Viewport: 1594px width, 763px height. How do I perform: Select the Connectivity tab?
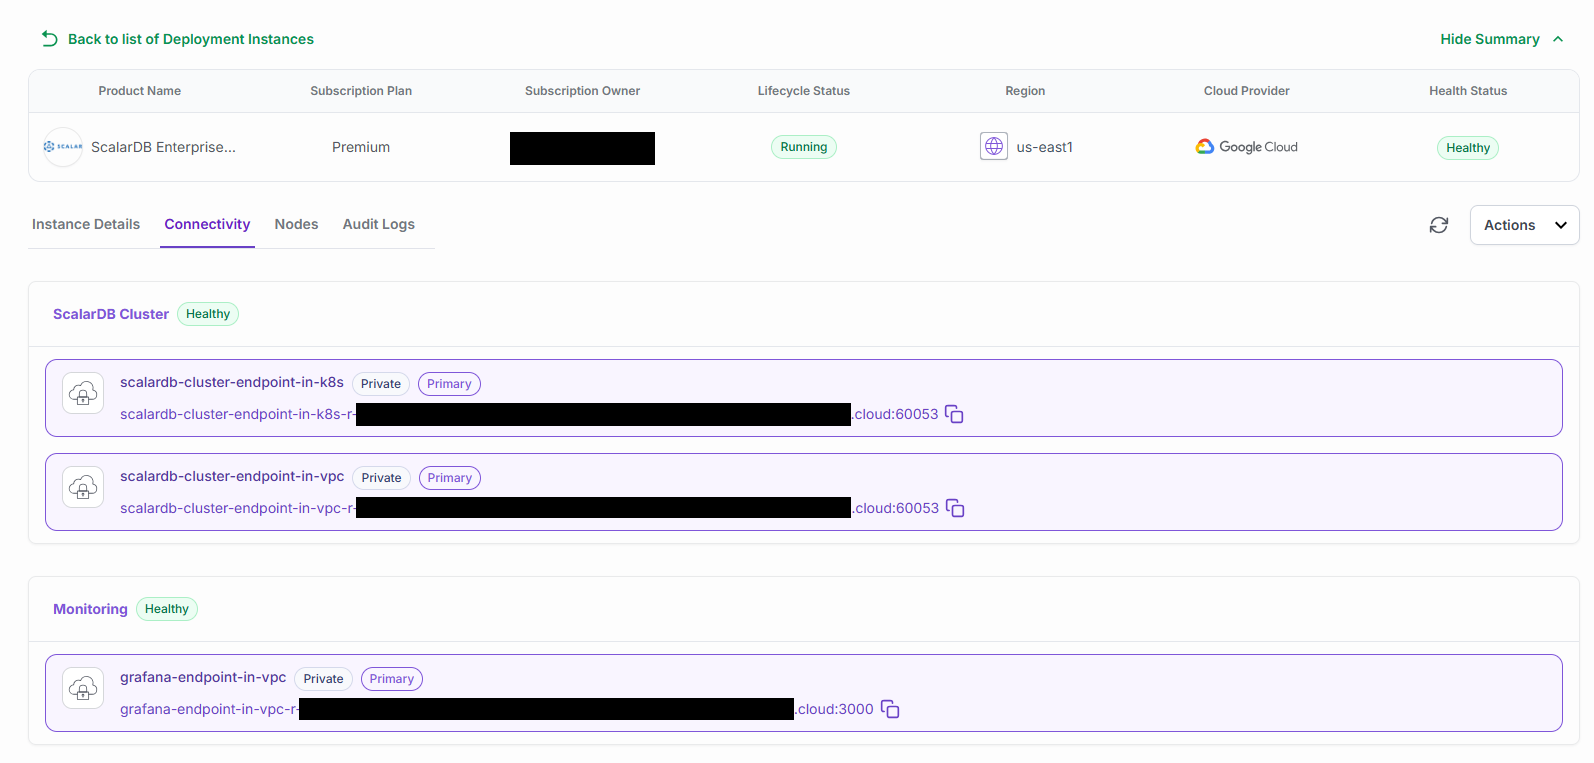(207, 224)
